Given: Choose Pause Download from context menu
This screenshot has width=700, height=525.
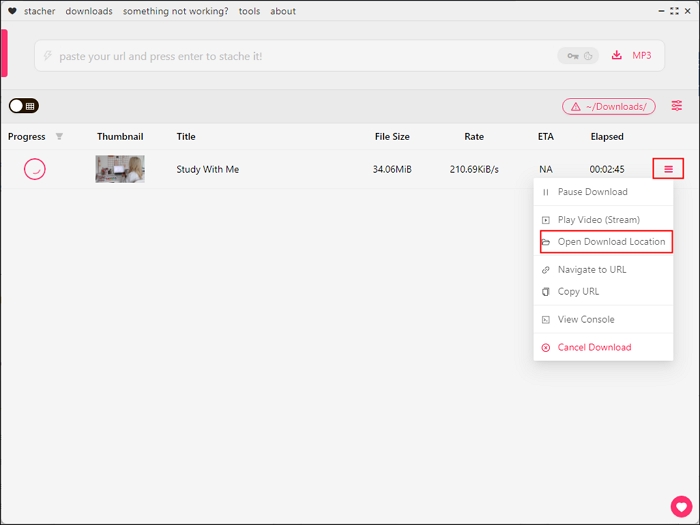Looking at the screenshot, I should coord(603,192).
